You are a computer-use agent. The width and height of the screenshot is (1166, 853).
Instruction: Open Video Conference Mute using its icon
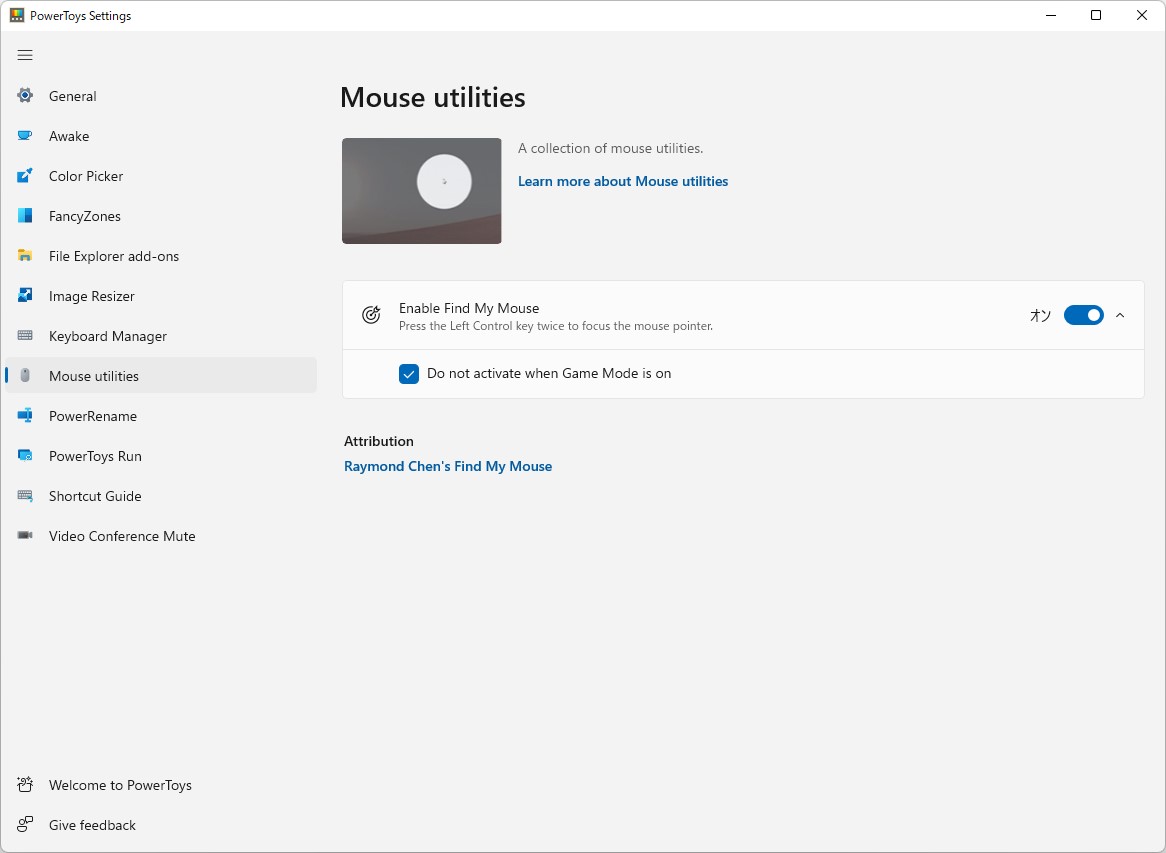[24, 536]
